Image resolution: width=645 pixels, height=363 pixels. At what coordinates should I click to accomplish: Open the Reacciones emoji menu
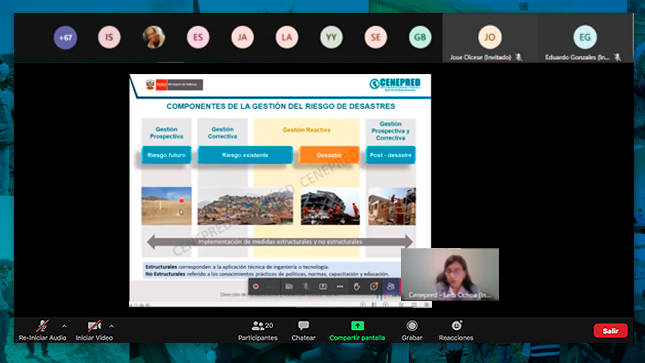click(x=456, y=330)
